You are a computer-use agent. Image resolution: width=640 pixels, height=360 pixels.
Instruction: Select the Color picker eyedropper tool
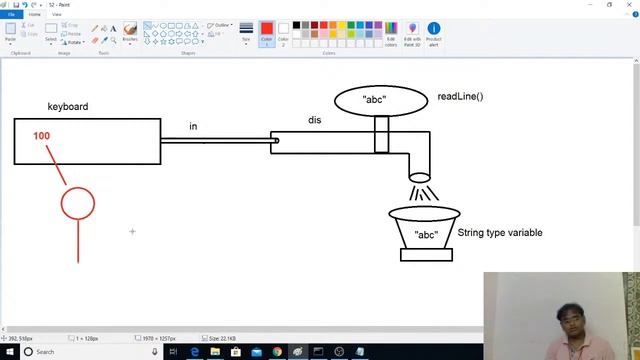[x=104, y=40]
